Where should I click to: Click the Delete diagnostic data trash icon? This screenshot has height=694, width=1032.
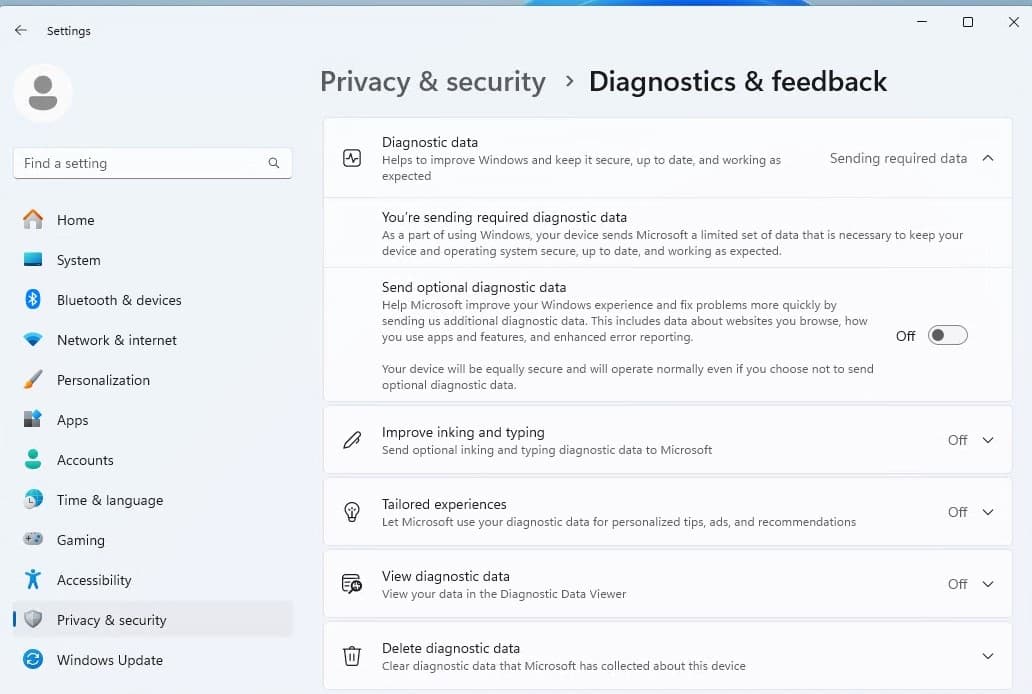pos(352,656)
